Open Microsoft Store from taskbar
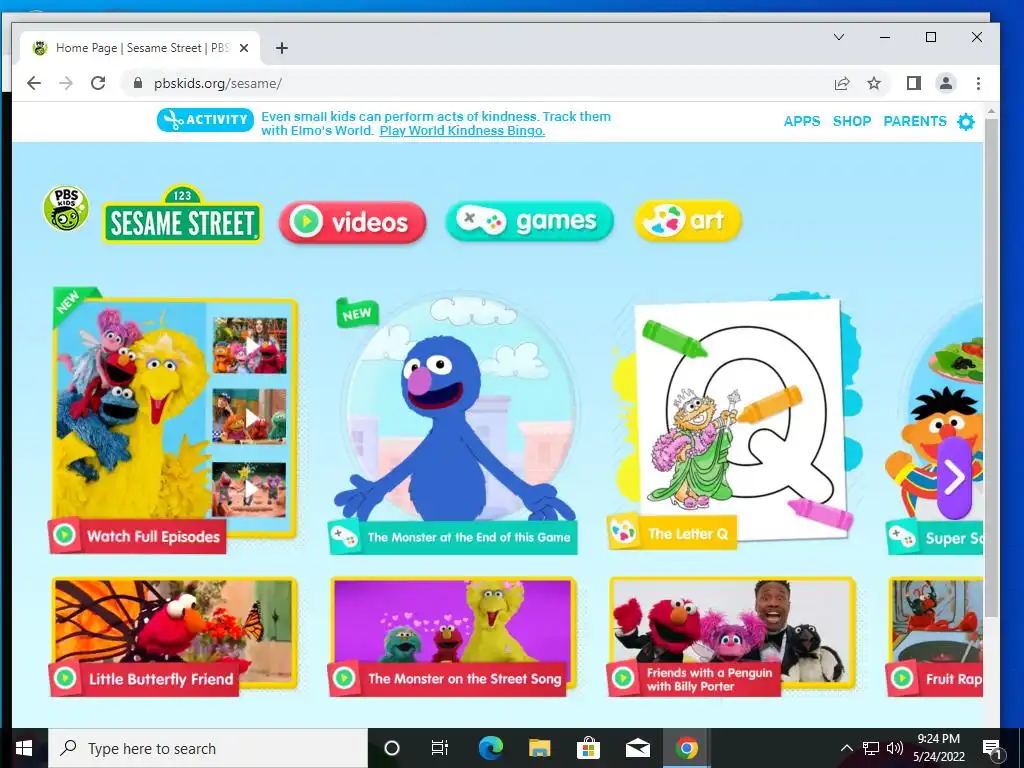The width and height of the screenshot is (1024, 768). click(x=588, y=748)
